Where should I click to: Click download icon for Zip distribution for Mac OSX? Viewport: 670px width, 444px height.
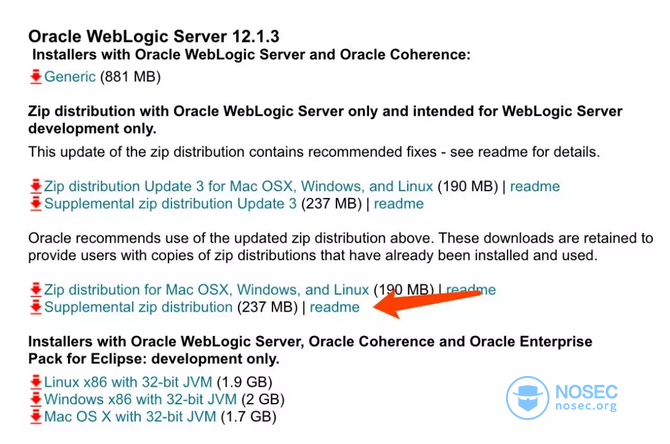pyautogui.click(x=36, y=290)
